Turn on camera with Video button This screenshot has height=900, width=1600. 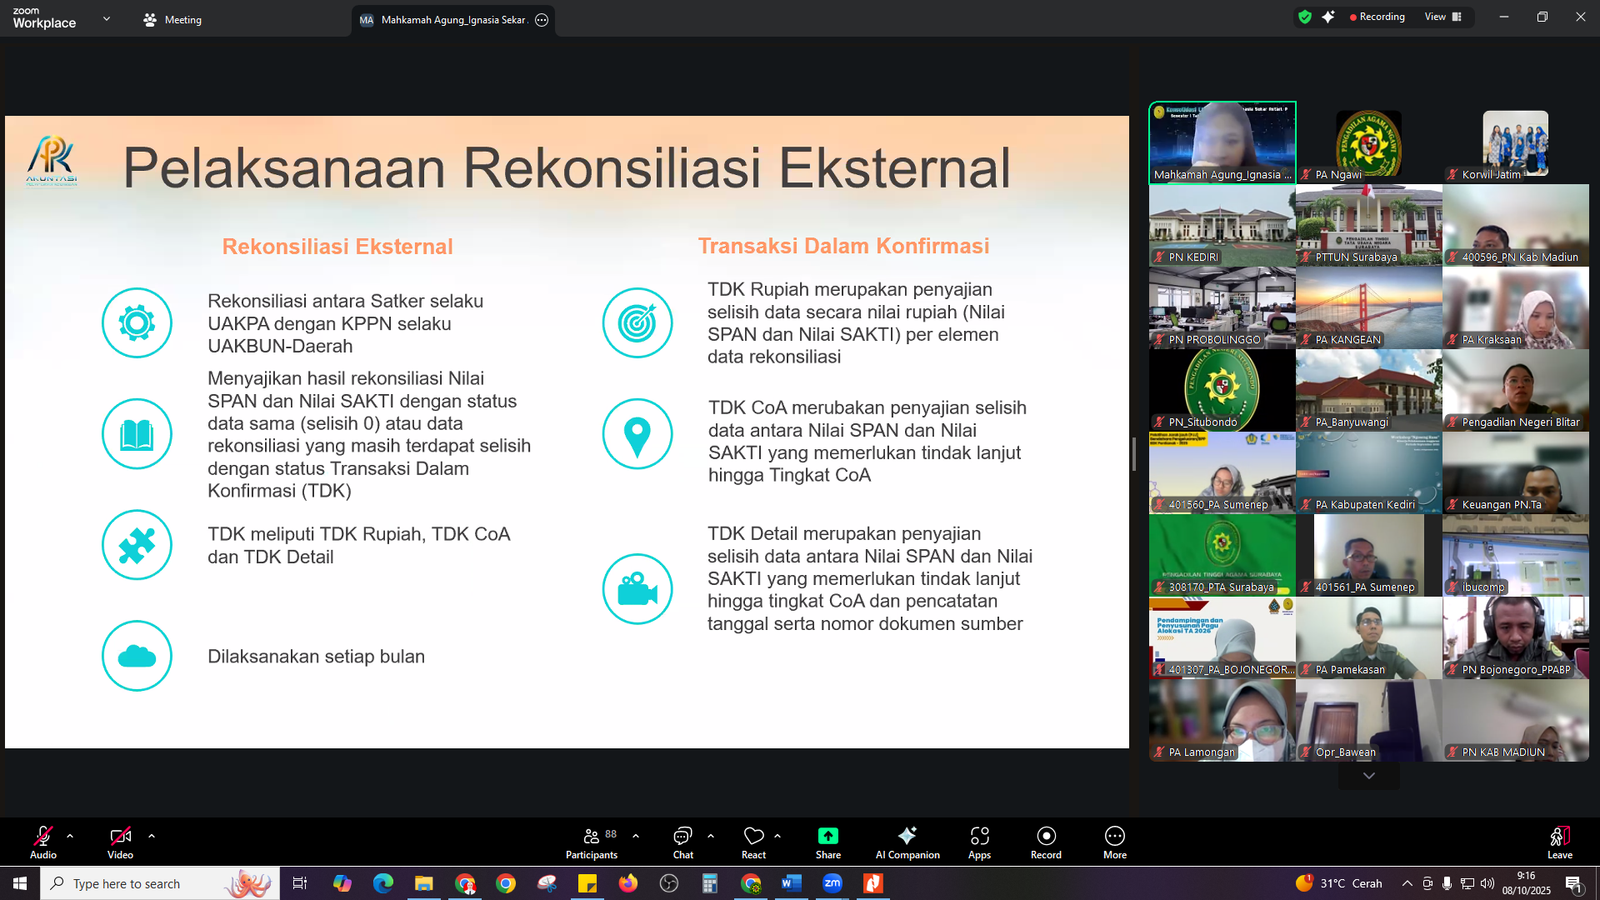pyautogui.click(x=120, y=837)
